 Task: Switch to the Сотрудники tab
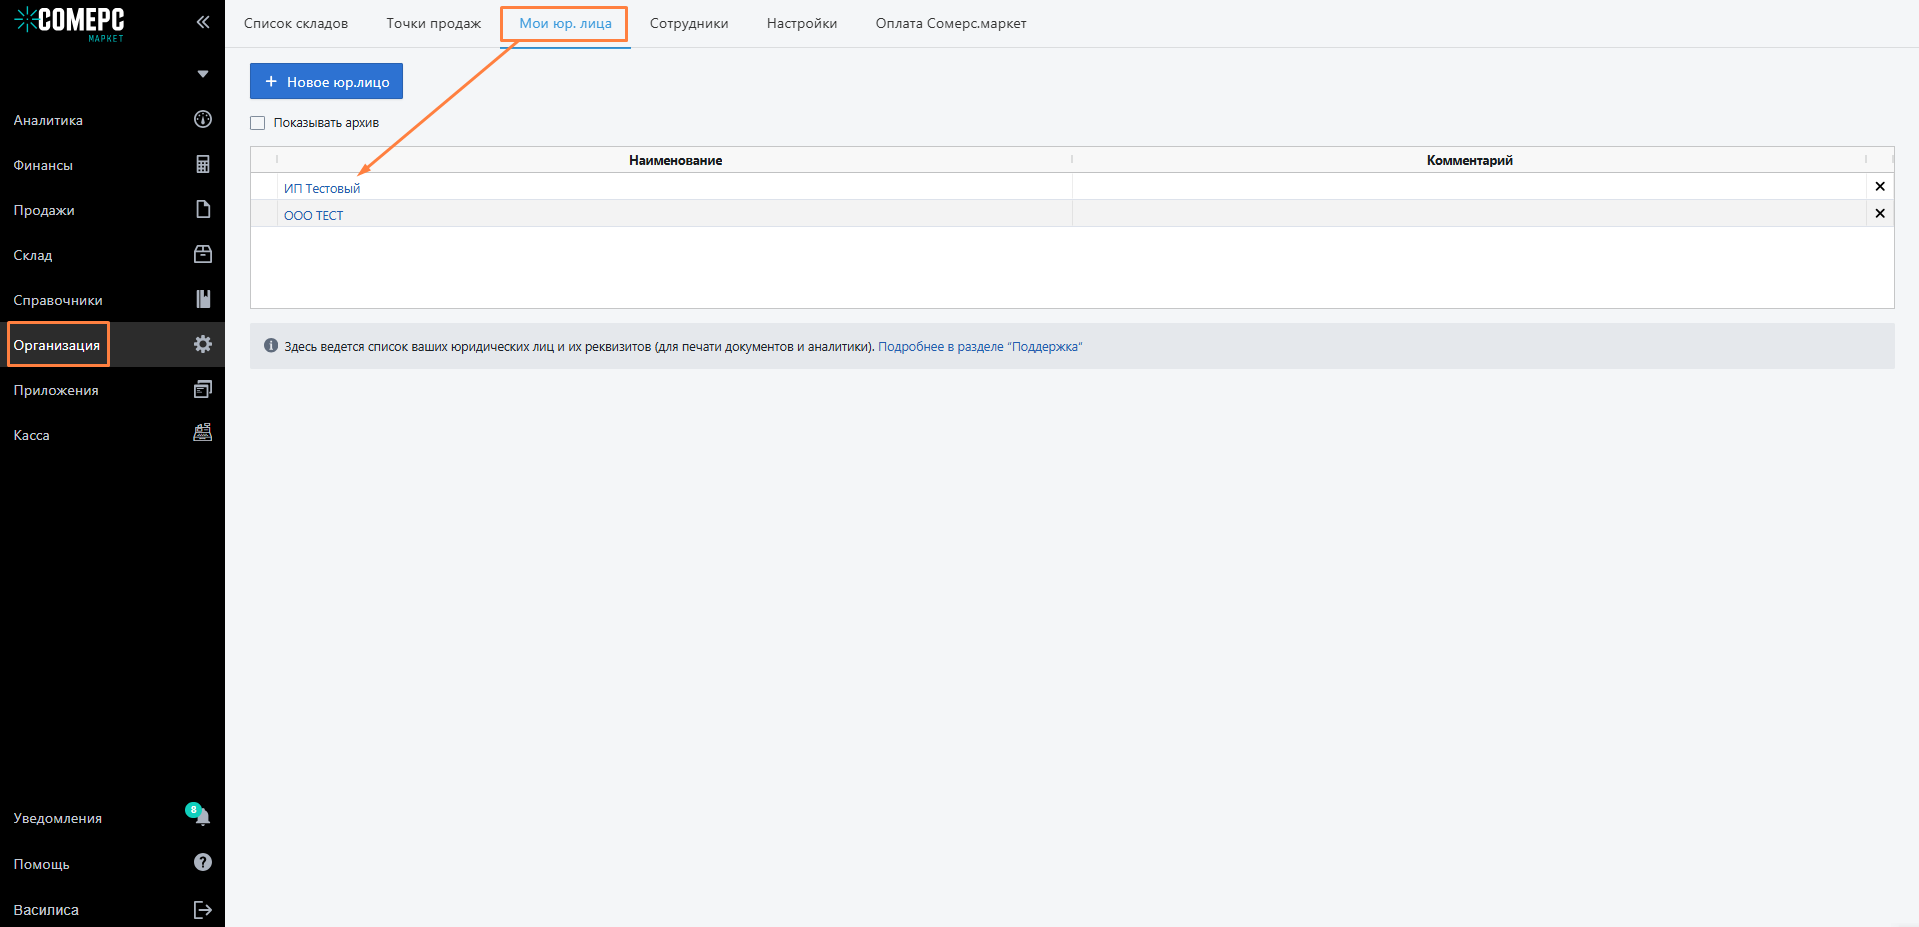coord(688,23)
